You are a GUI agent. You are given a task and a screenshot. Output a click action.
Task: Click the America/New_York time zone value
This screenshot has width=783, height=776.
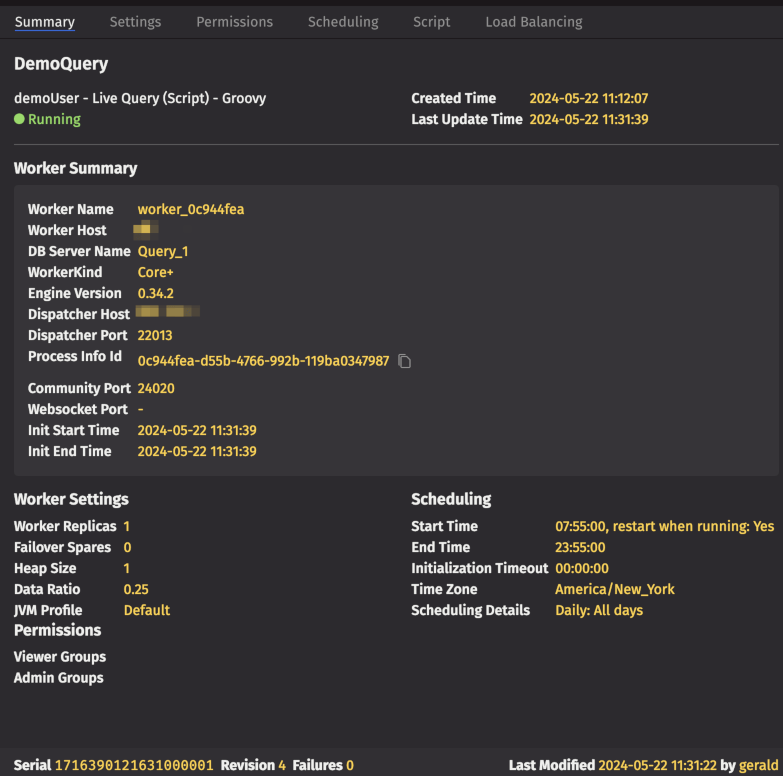pos(614,590)
